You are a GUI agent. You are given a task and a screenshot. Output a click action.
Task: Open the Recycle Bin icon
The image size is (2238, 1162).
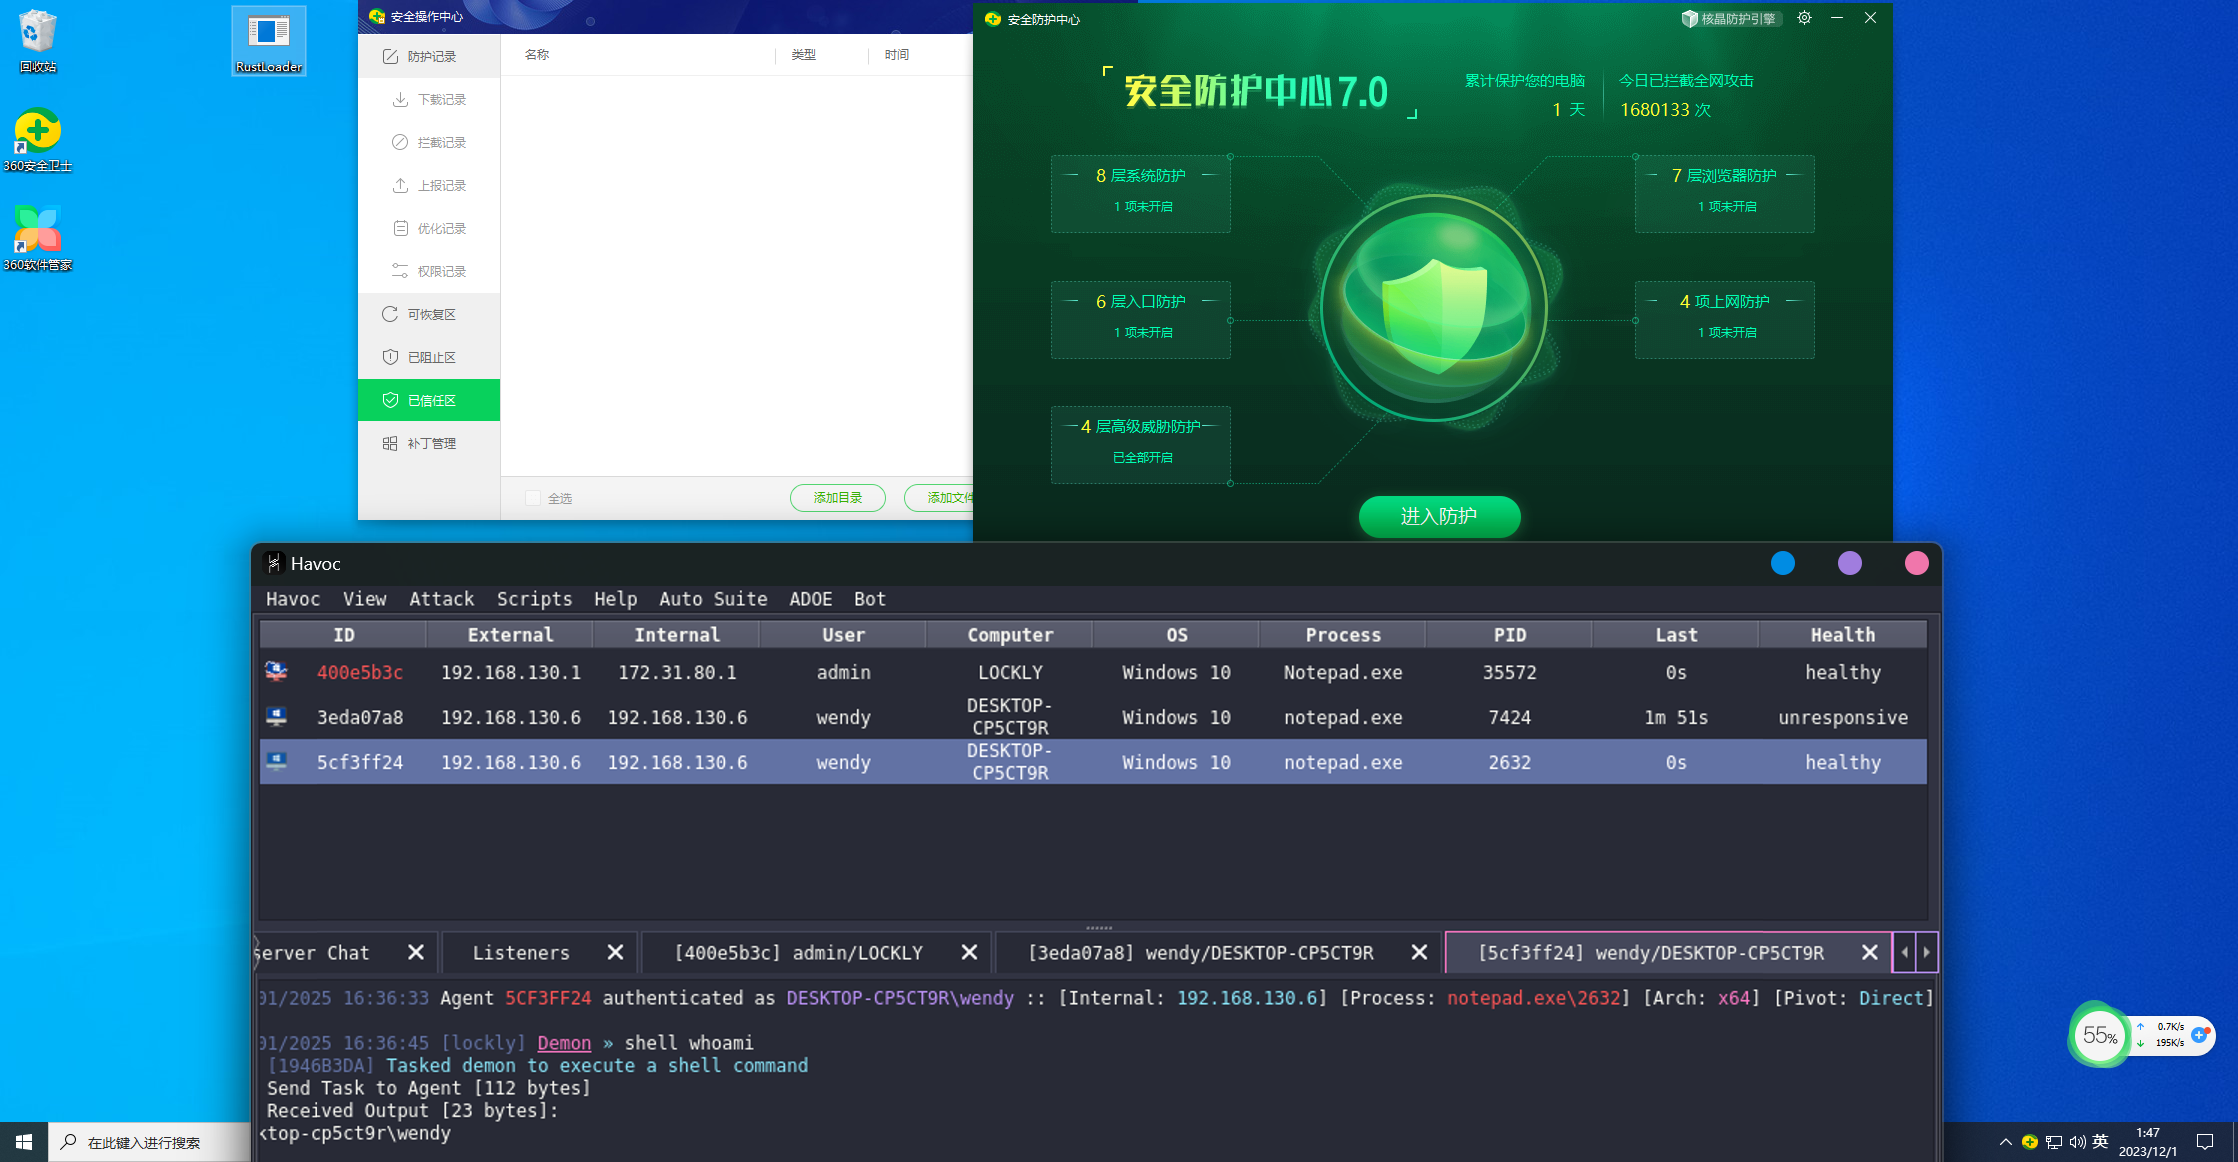38,40
